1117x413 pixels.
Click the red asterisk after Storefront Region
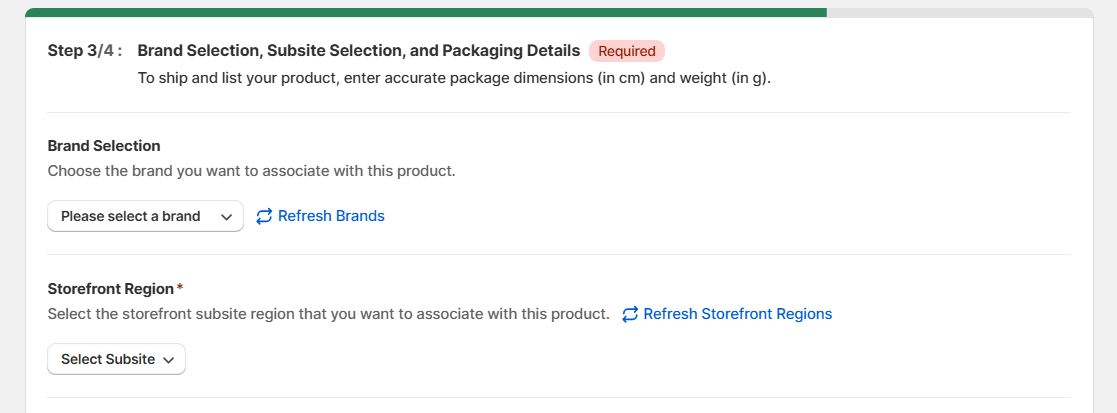tap(180, 288)
